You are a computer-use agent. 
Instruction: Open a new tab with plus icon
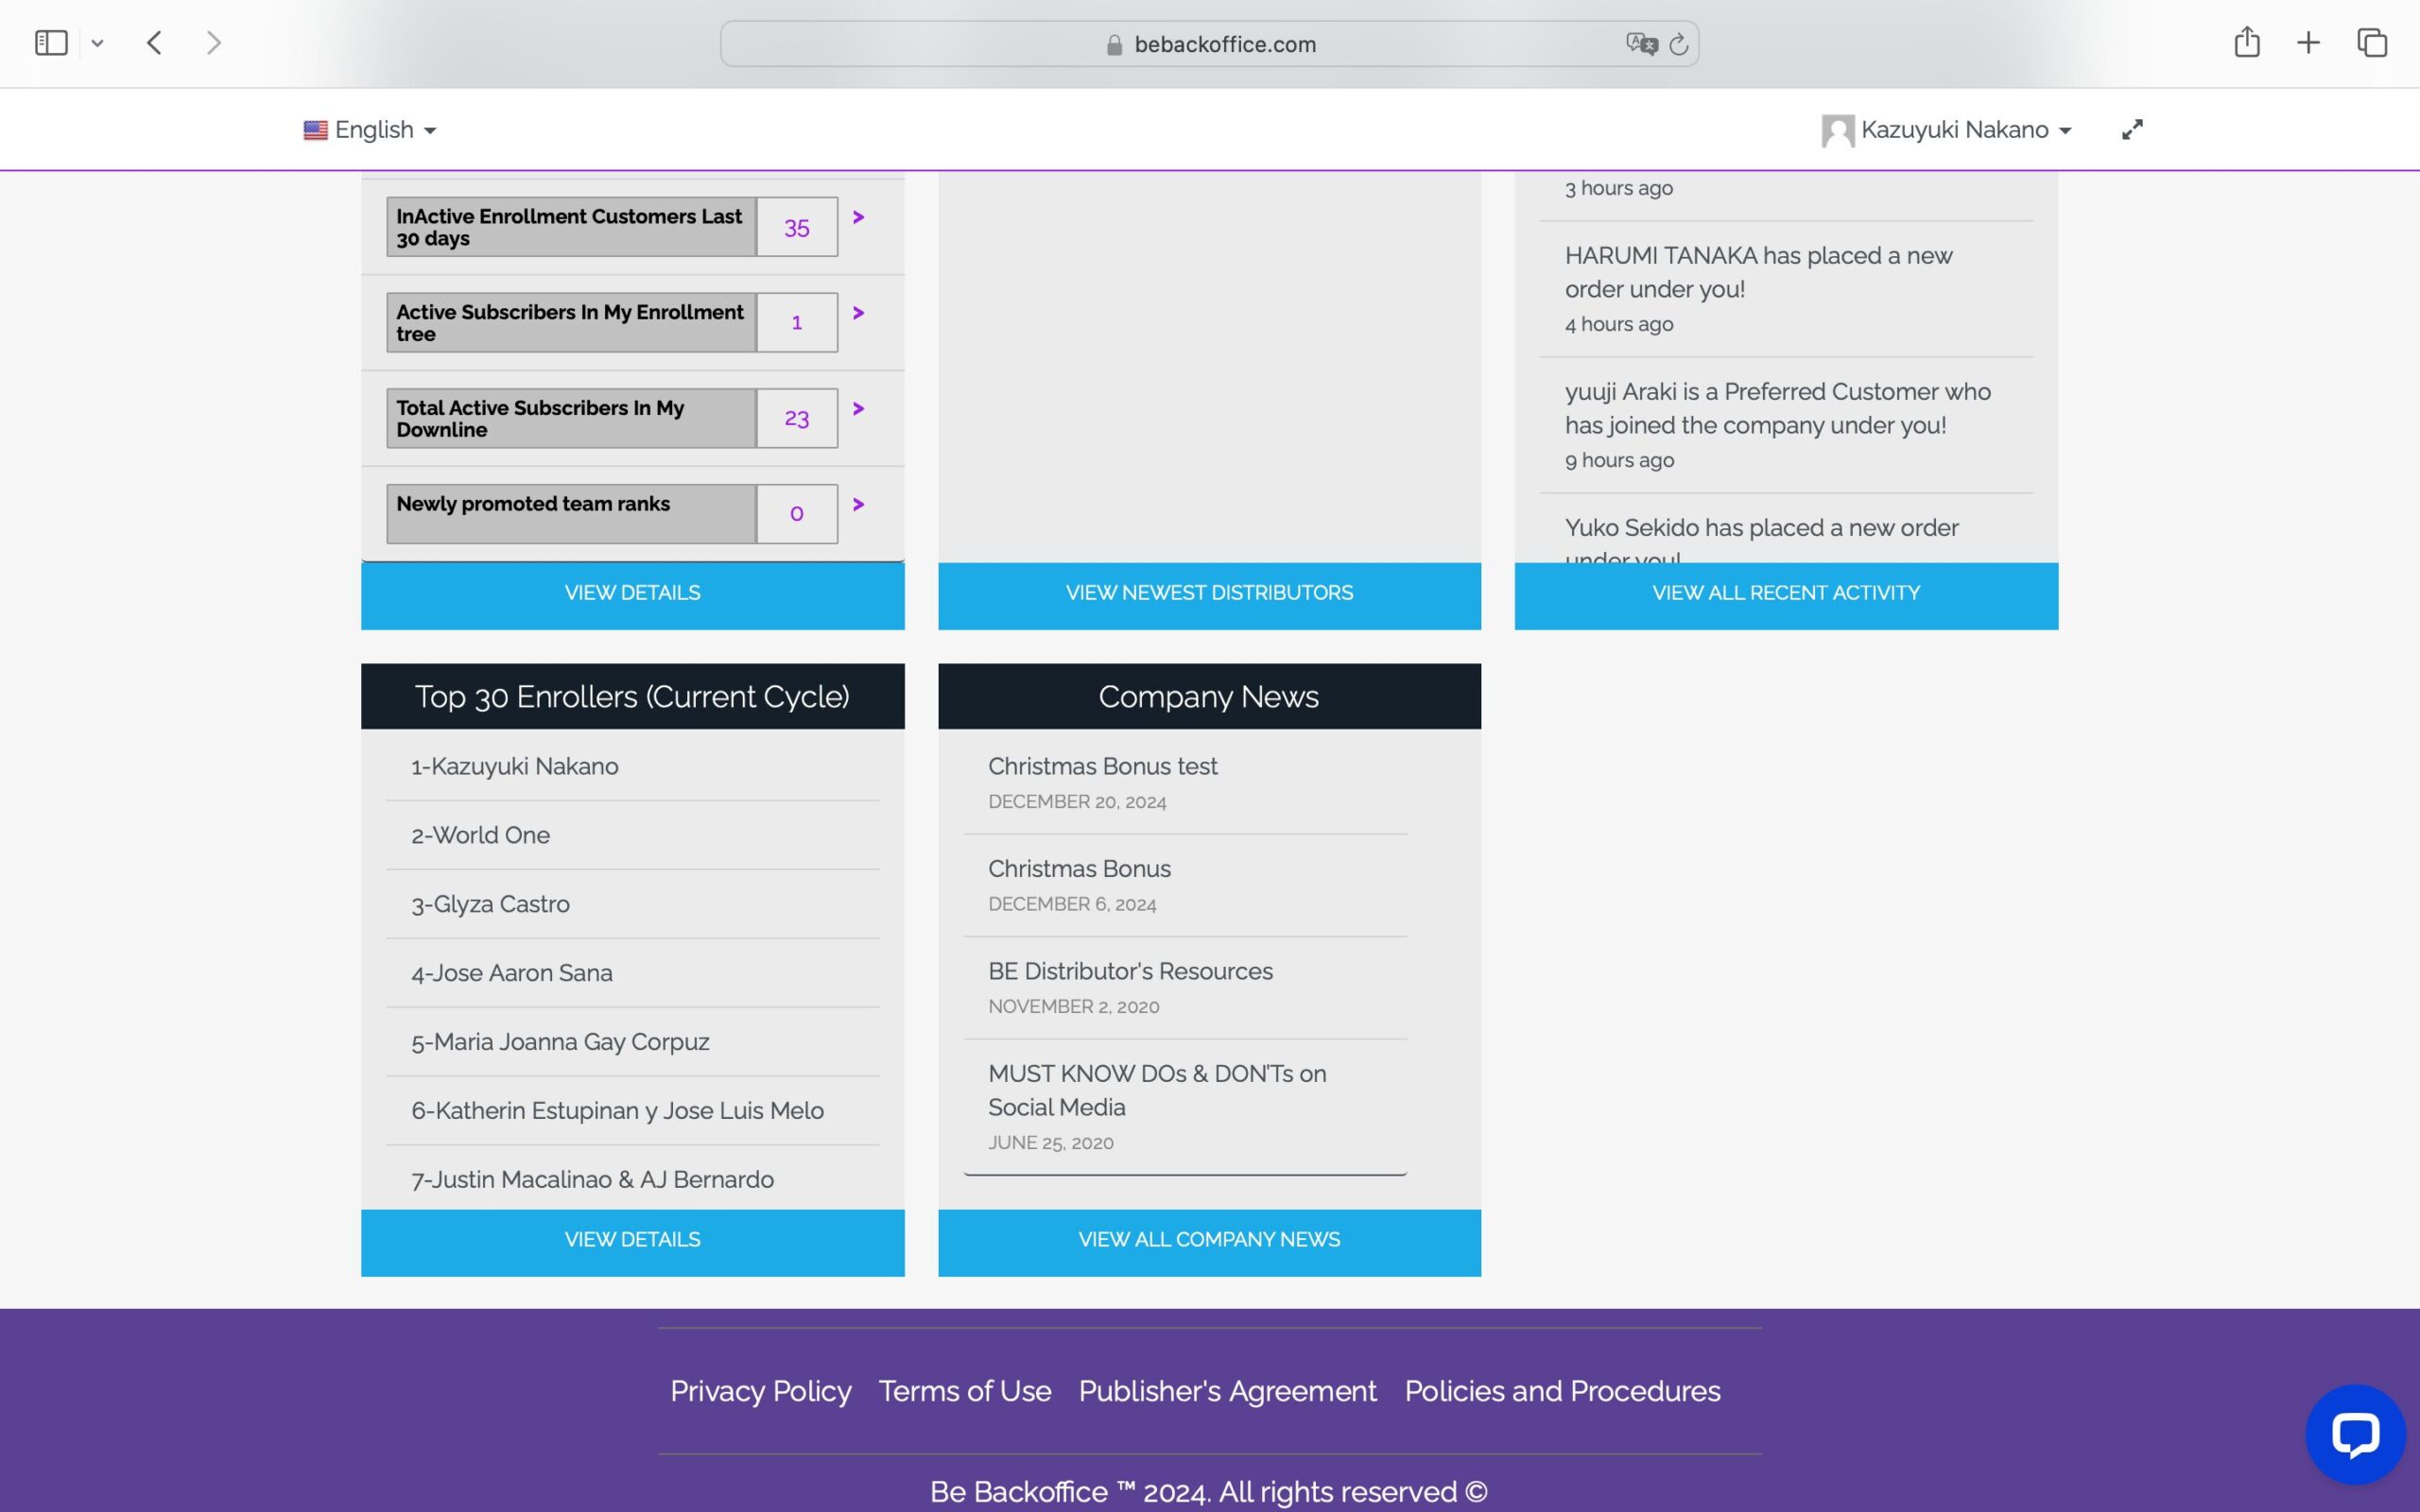[2308, 43]
